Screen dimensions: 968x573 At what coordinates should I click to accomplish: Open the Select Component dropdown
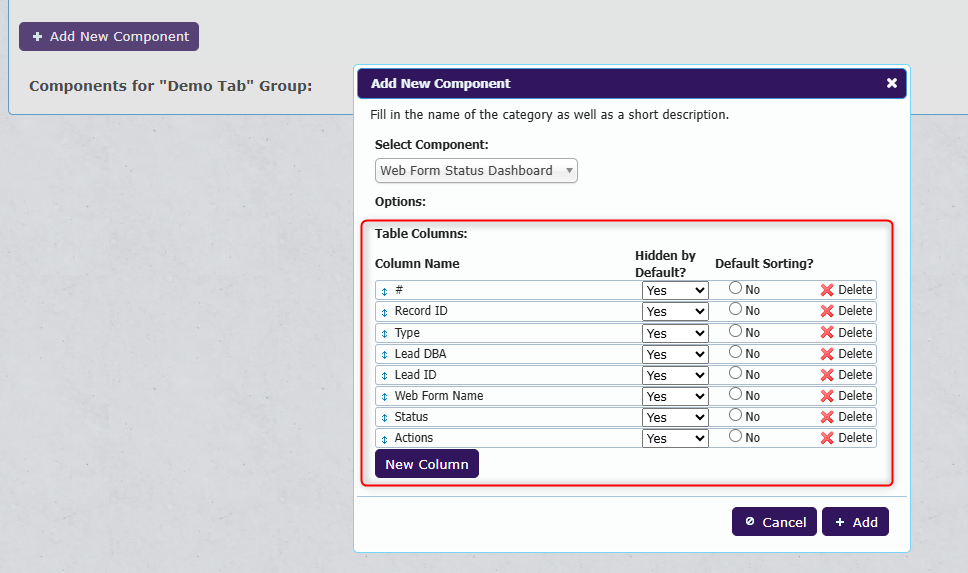pos(476,171)
